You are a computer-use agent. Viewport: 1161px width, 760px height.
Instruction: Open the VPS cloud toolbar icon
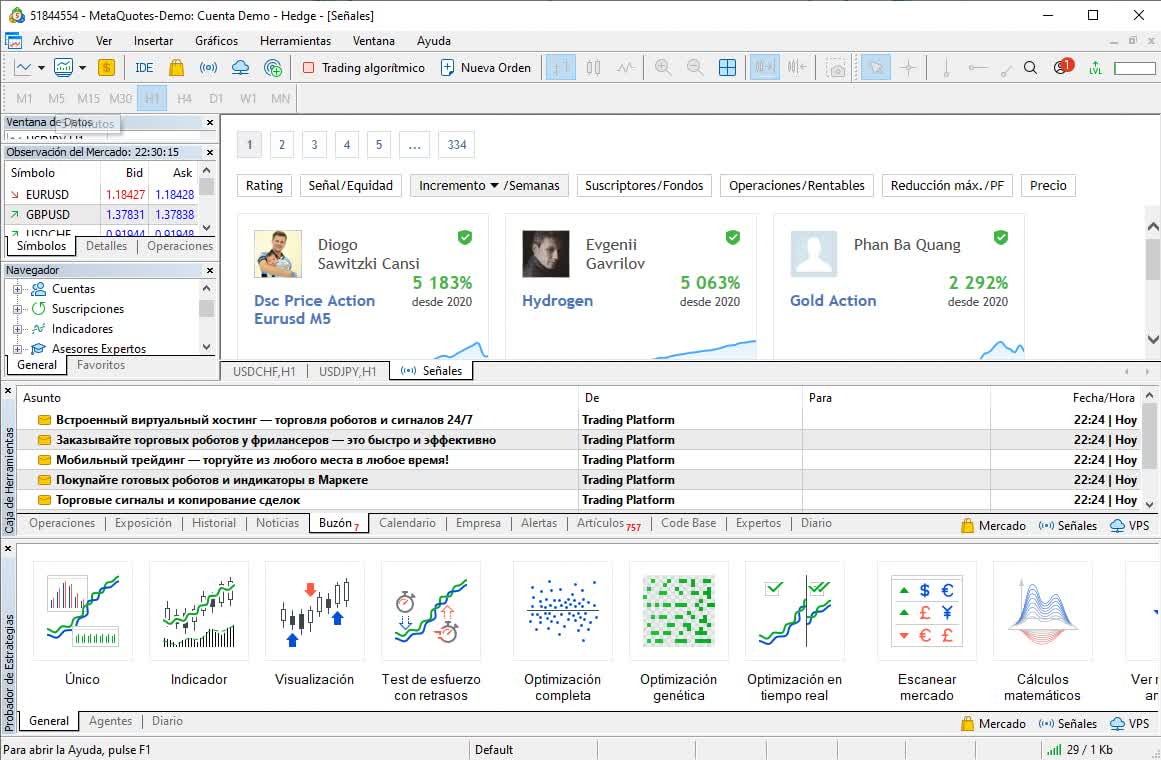tap(240, 67)
